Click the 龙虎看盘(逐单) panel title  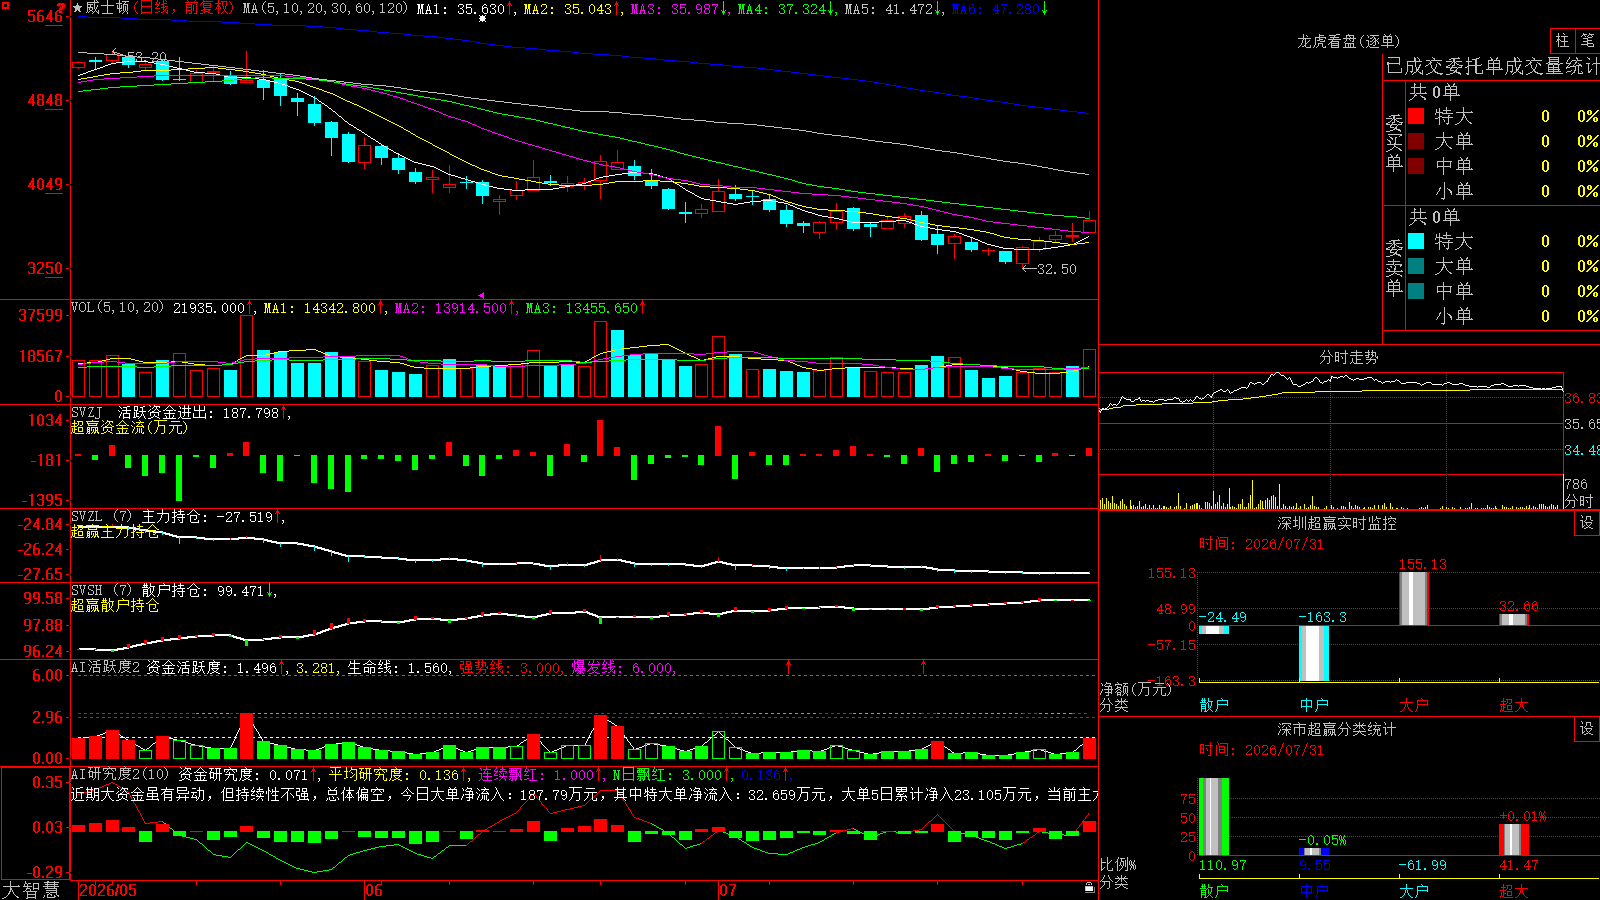point(1348,41)
